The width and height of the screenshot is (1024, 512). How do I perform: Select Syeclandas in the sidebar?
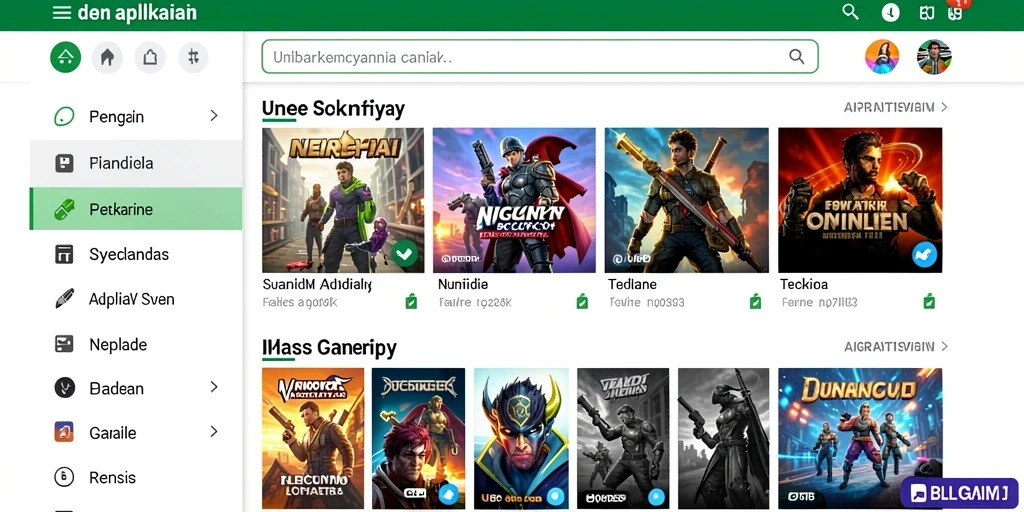[x=136, y=254]
